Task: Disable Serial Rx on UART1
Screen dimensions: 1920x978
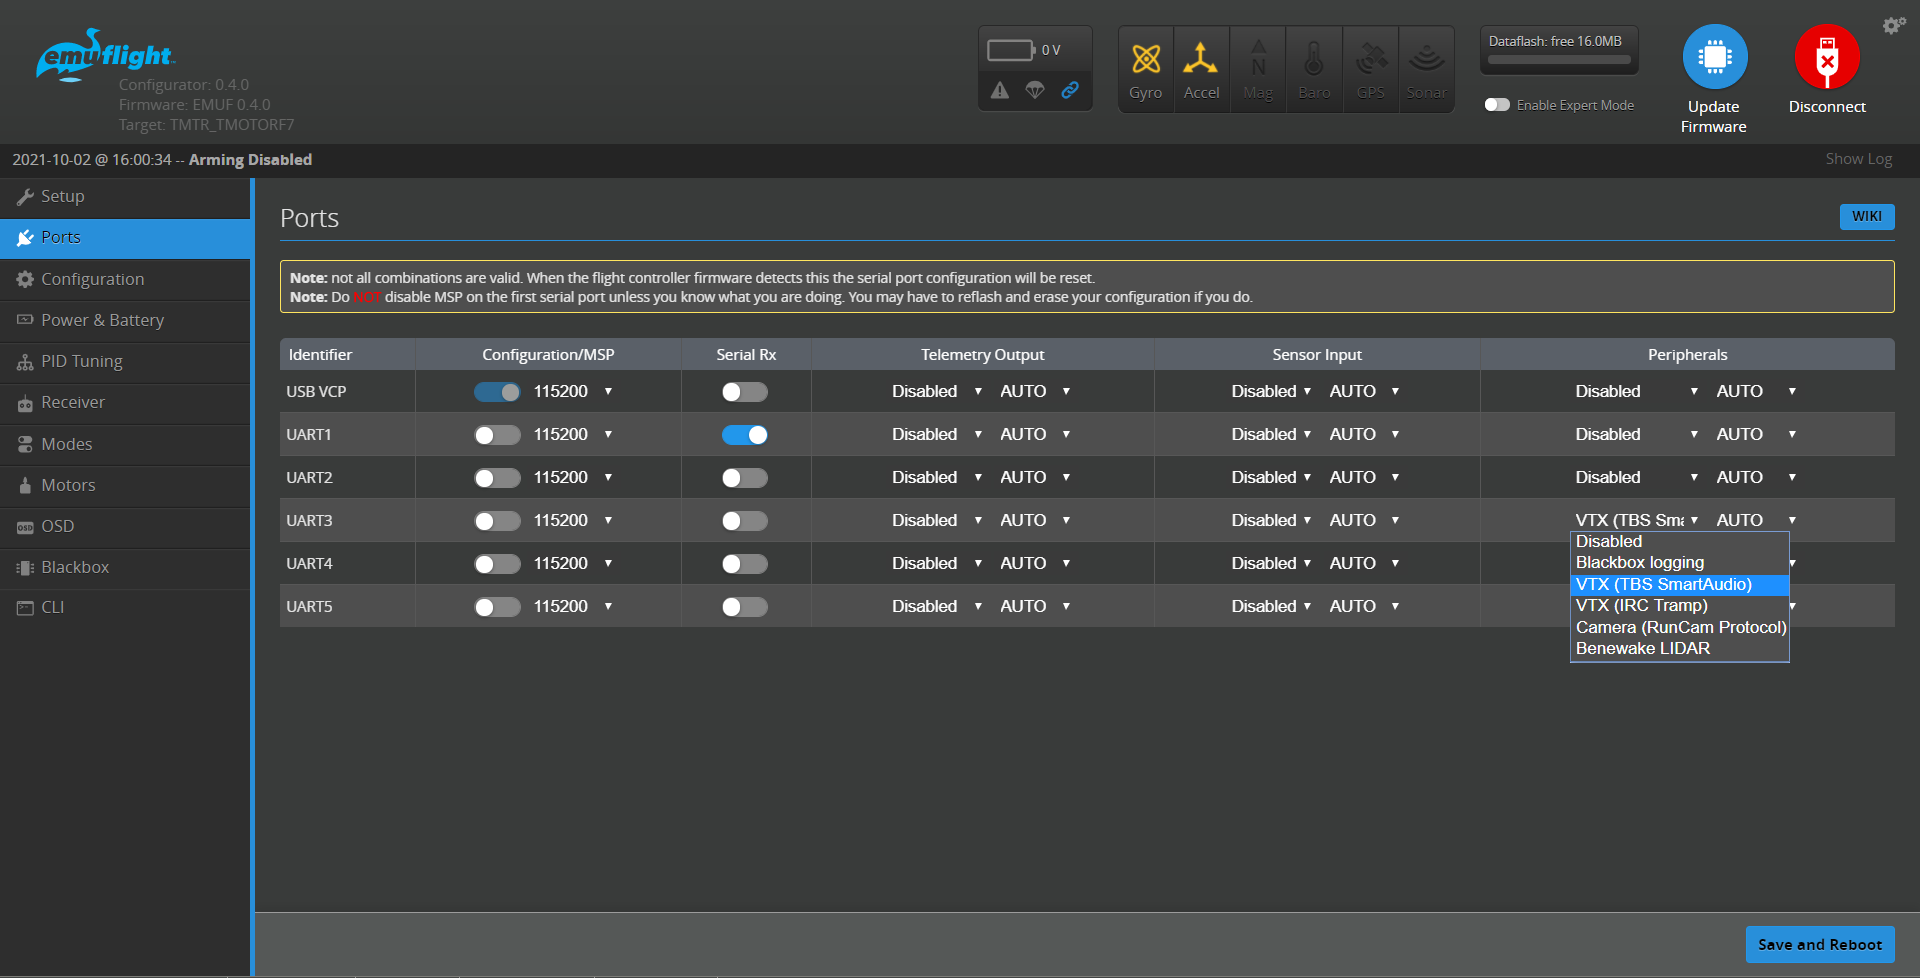Action: click(745, 435)
